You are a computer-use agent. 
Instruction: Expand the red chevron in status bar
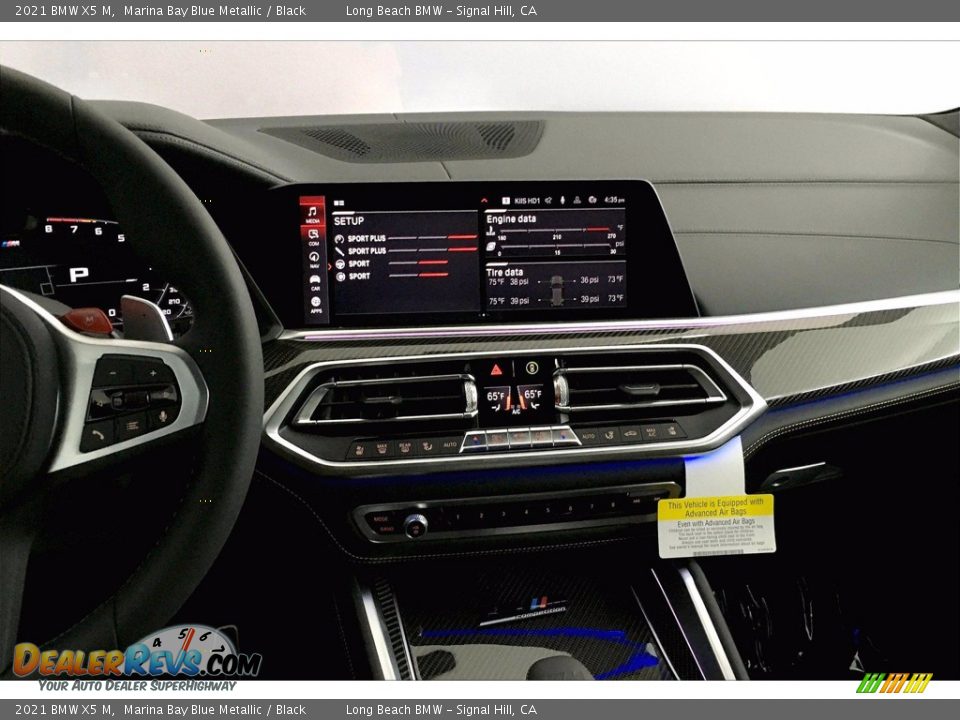tap(485, 200)
